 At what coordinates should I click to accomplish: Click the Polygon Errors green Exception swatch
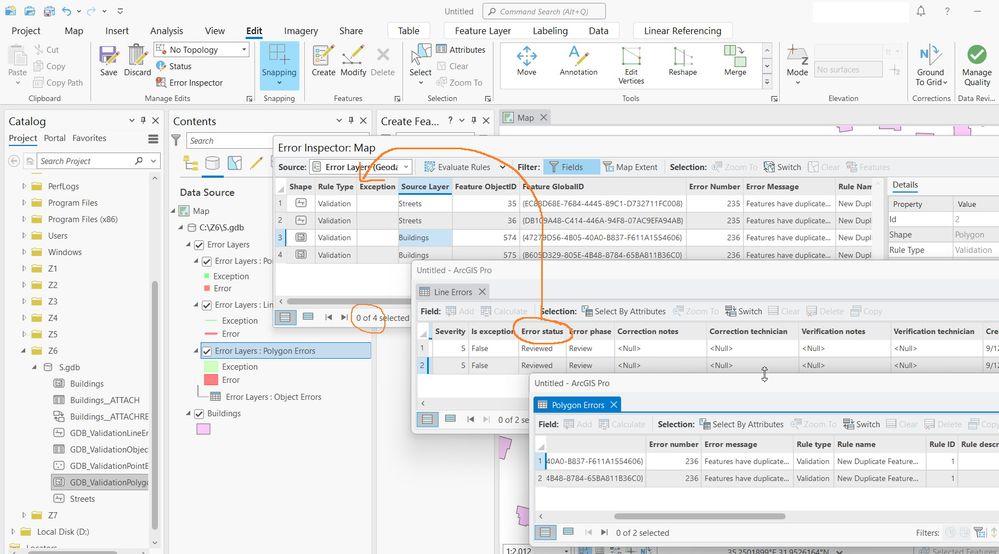[211, 367]
